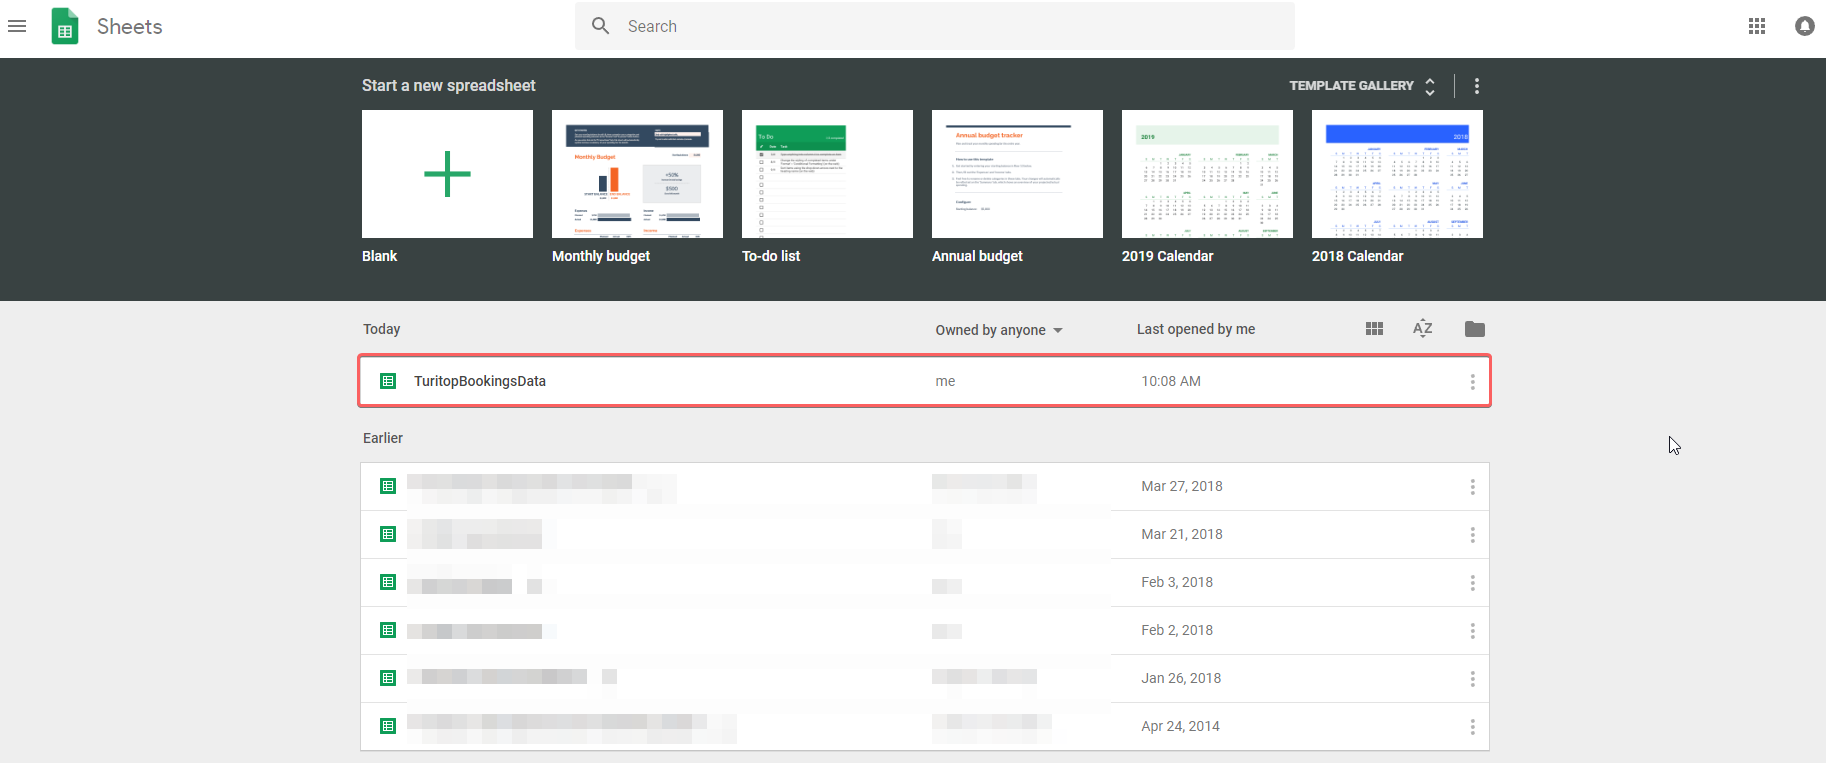Click the 10:08 AM time text
This screenshot has height=763, width=1826.
coord(1171,381)
